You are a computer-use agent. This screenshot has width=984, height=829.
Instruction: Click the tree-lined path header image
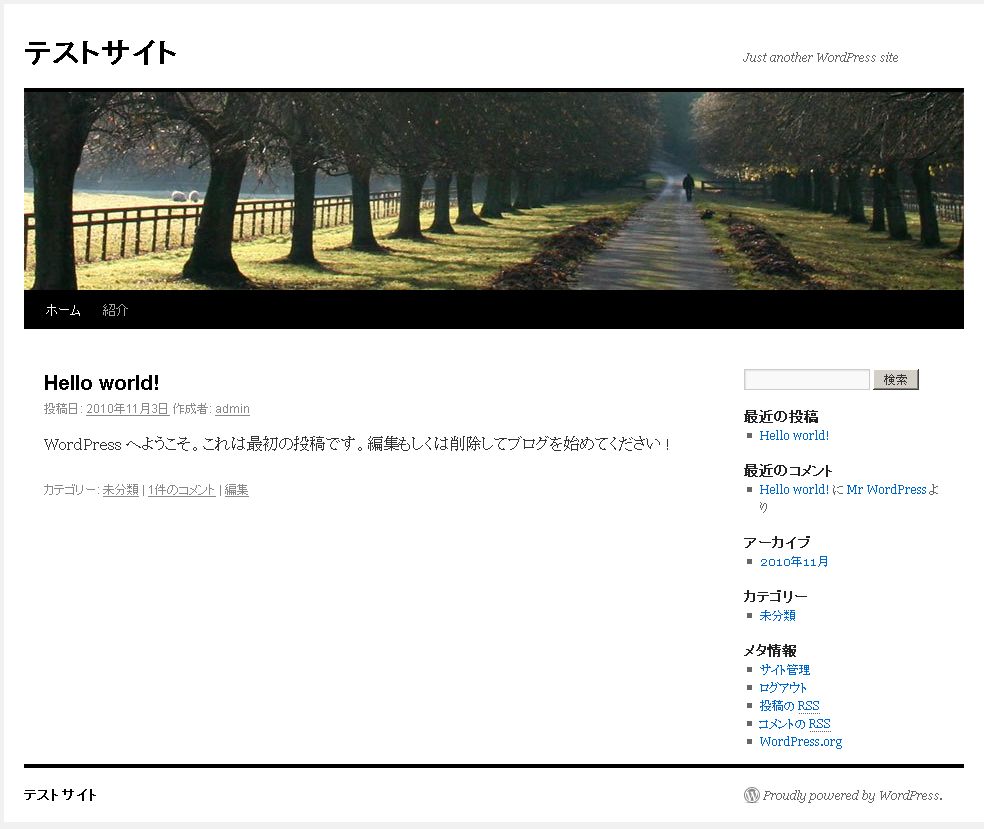click(494, 189)
